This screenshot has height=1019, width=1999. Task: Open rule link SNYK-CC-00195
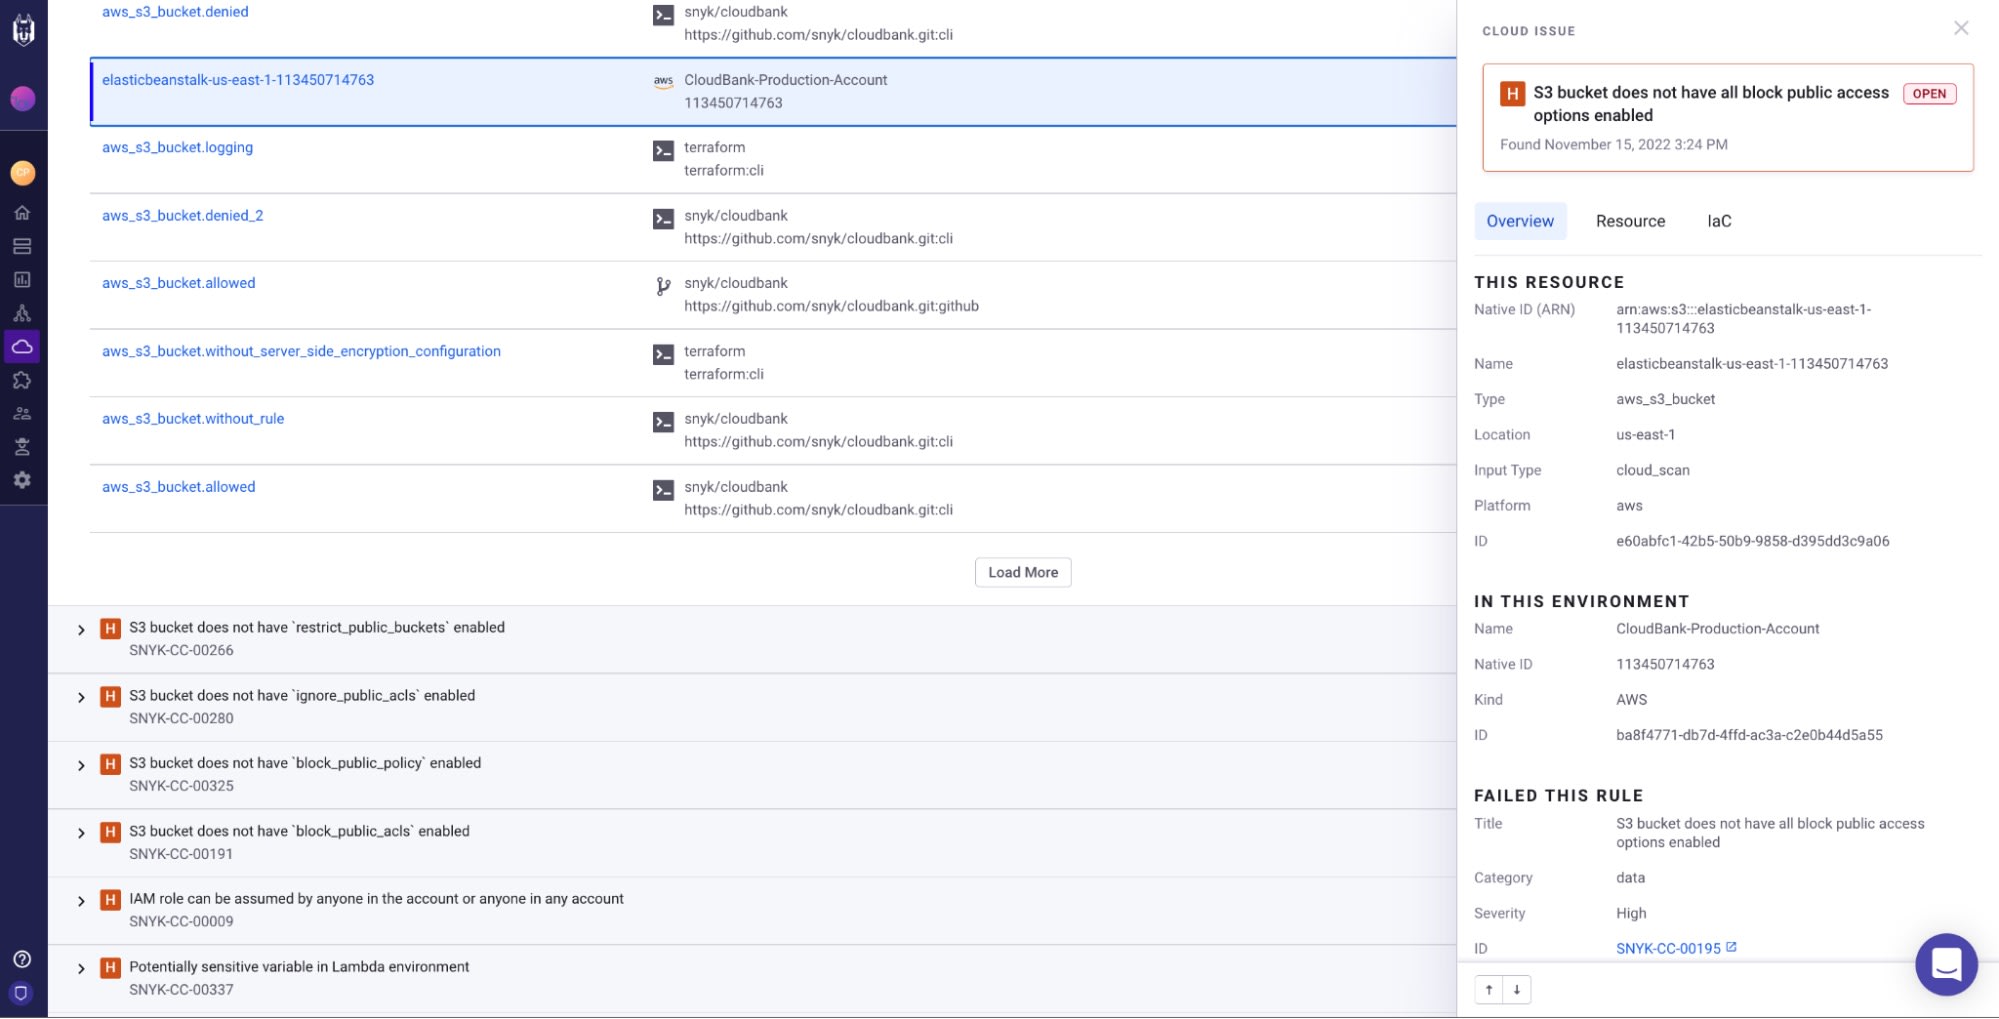1676,948
